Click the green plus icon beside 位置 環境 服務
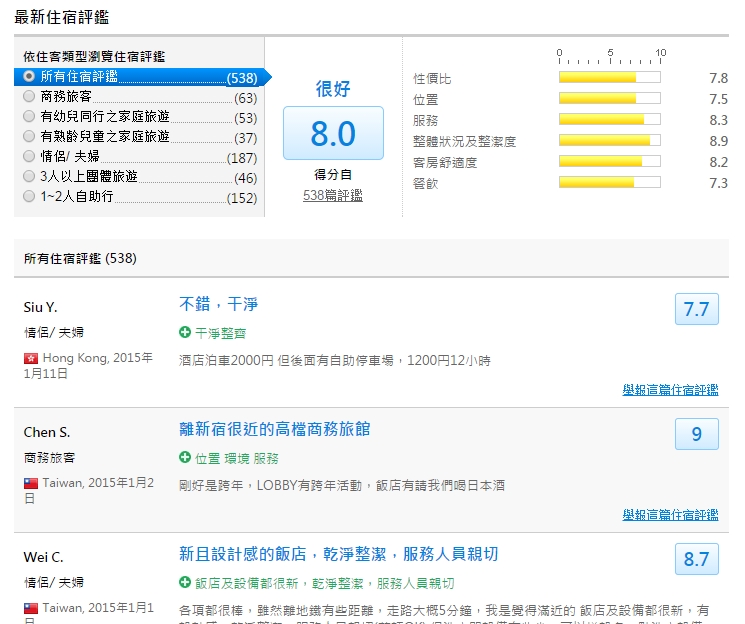 (185, 458)
